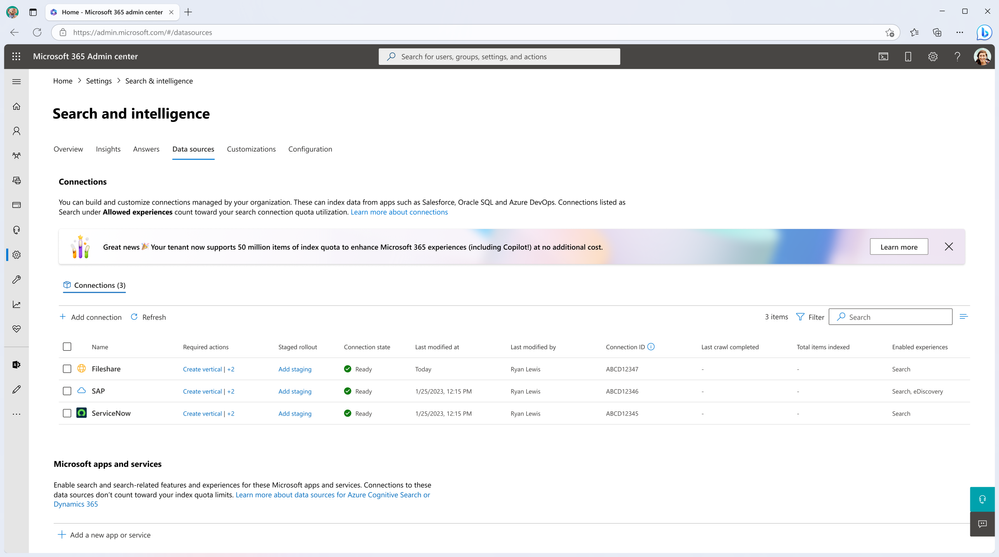Switch to the Answers tab
Screen dimensions: 999x557
(x=146, y=149)
